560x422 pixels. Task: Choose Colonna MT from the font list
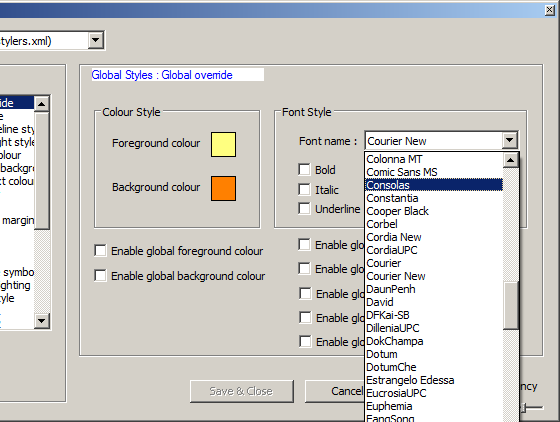tap(434, 159)
